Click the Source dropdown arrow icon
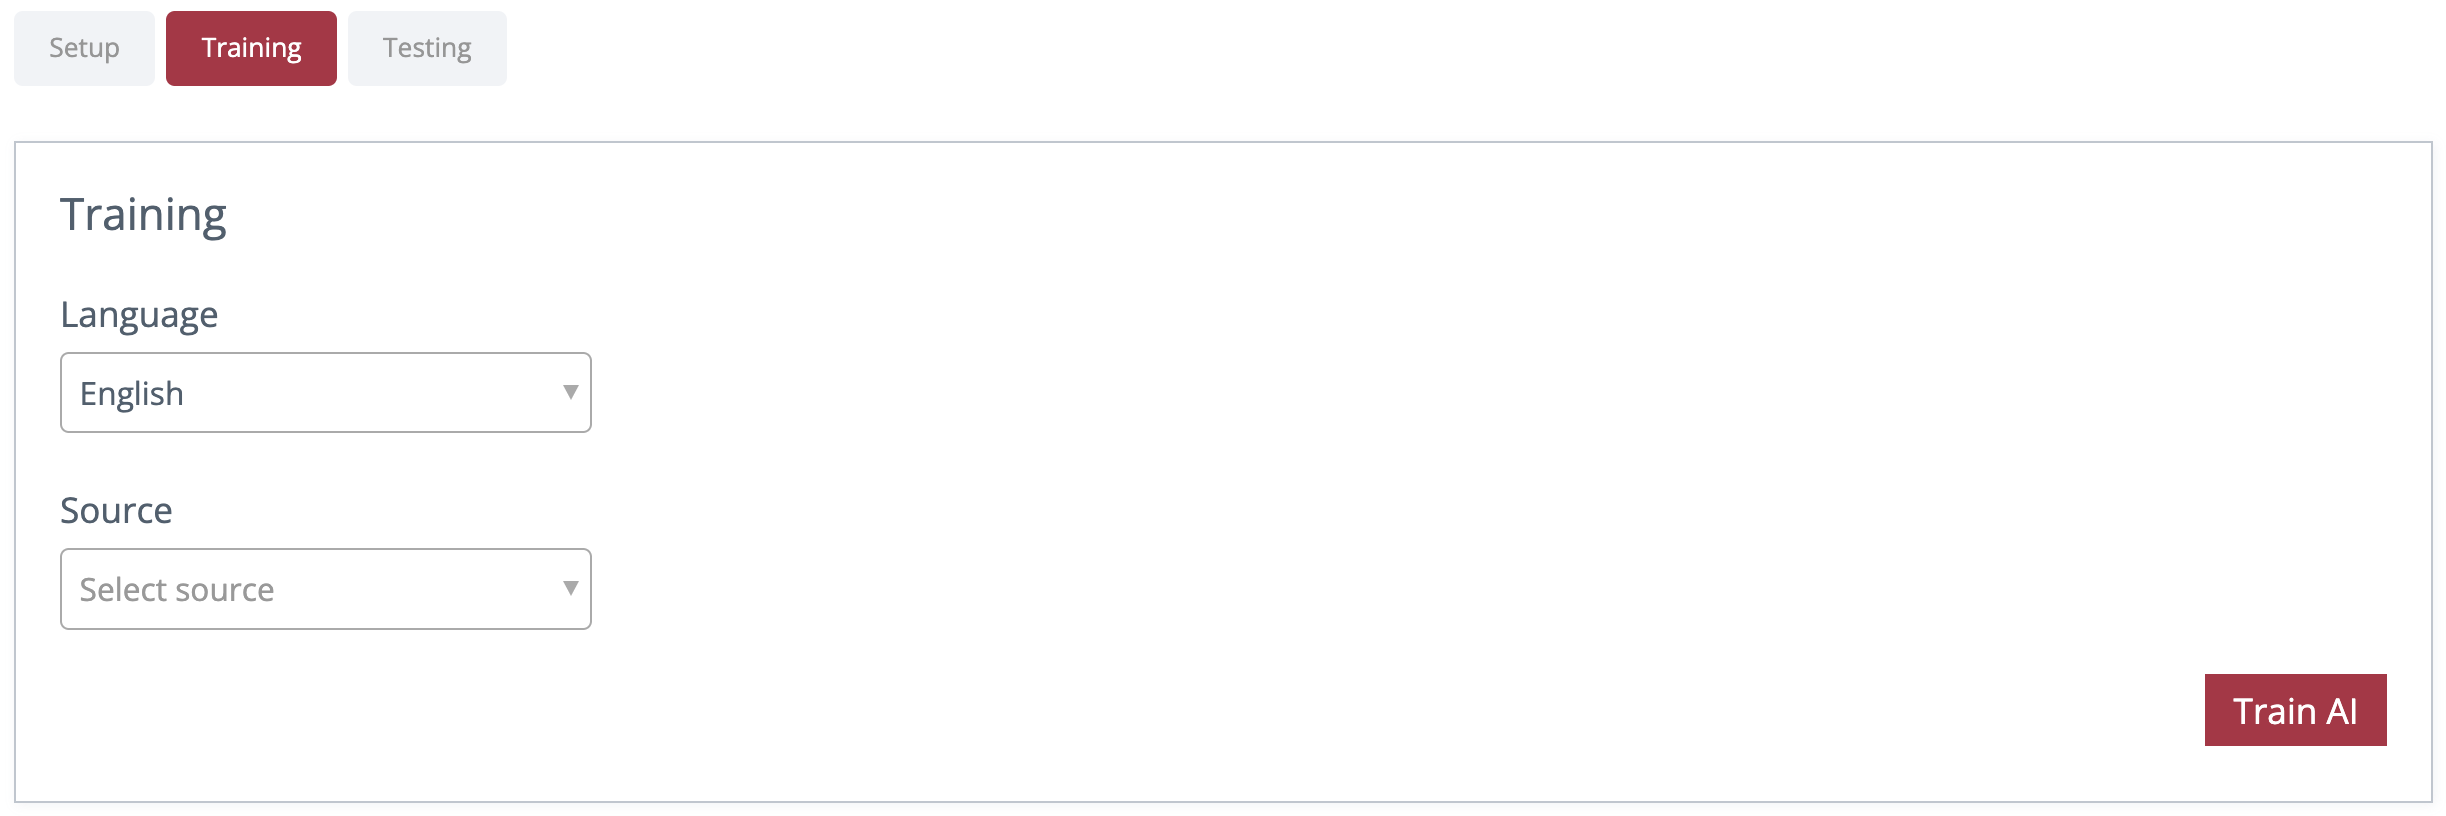 pyautogui.click(x=570, y=588)
